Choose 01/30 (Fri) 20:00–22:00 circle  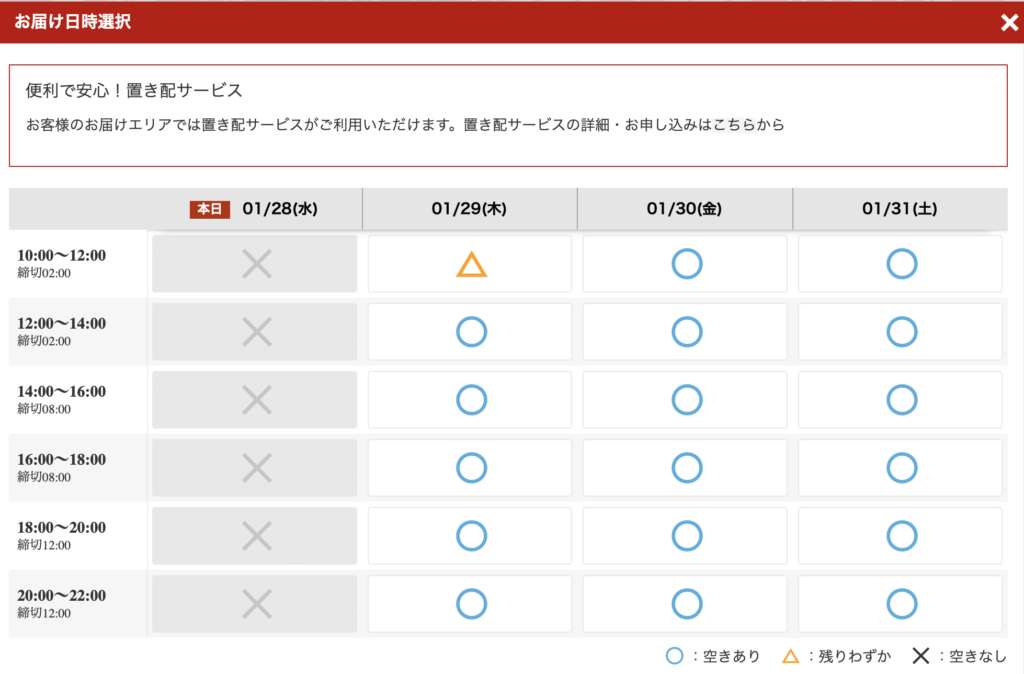686,604
